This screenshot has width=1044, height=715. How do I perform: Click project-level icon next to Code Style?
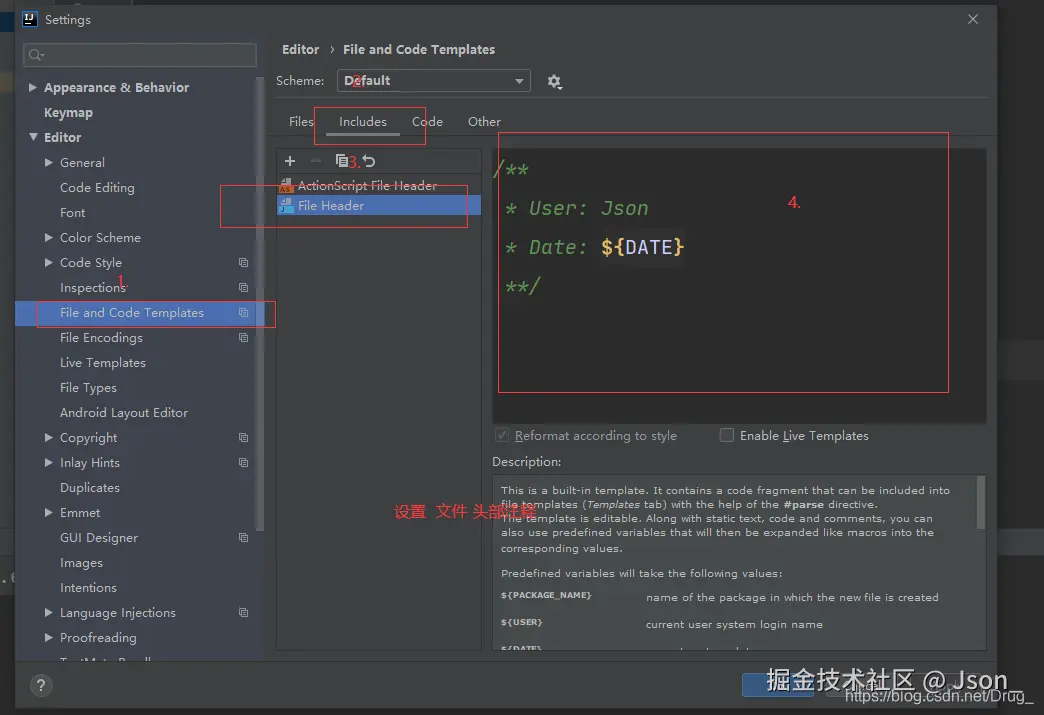click(244, 263)
